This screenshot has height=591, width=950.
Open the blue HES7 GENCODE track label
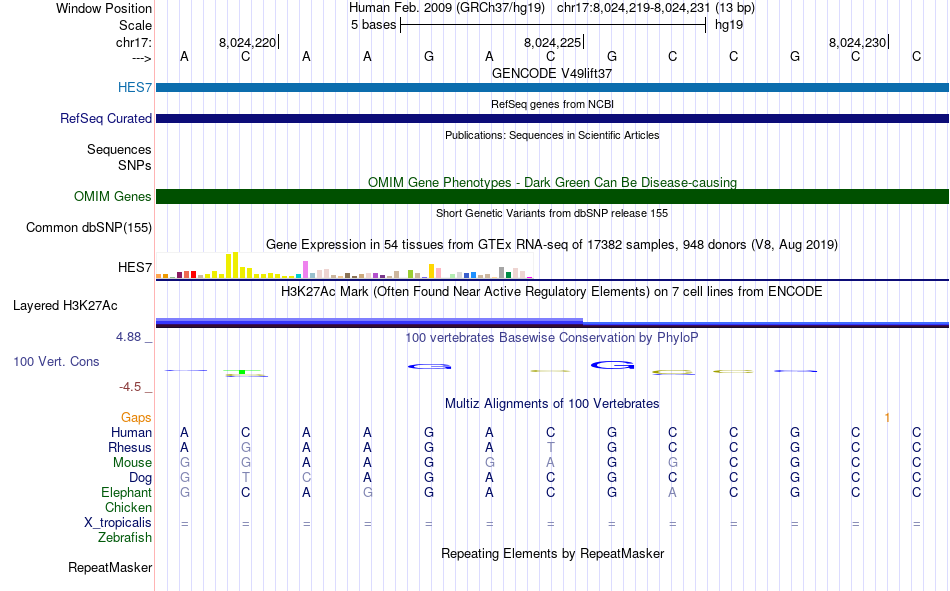tap(135, 87)
